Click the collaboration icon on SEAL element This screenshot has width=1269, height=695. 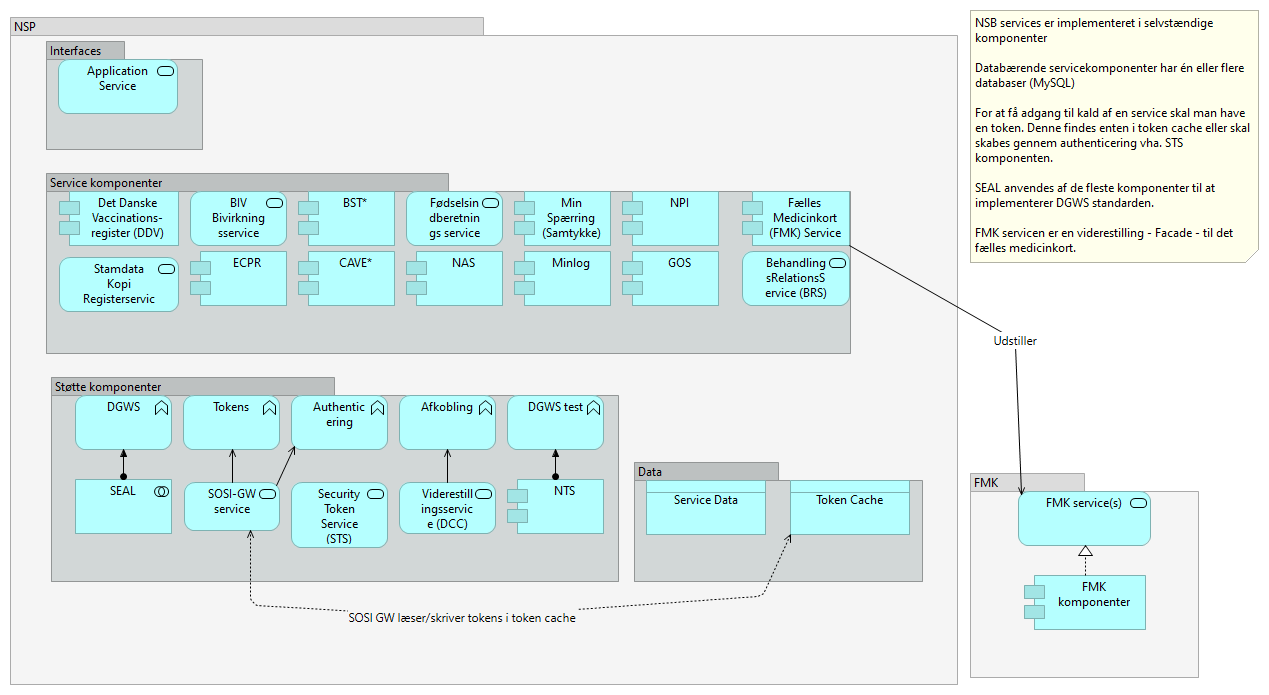tap(160, 492)
